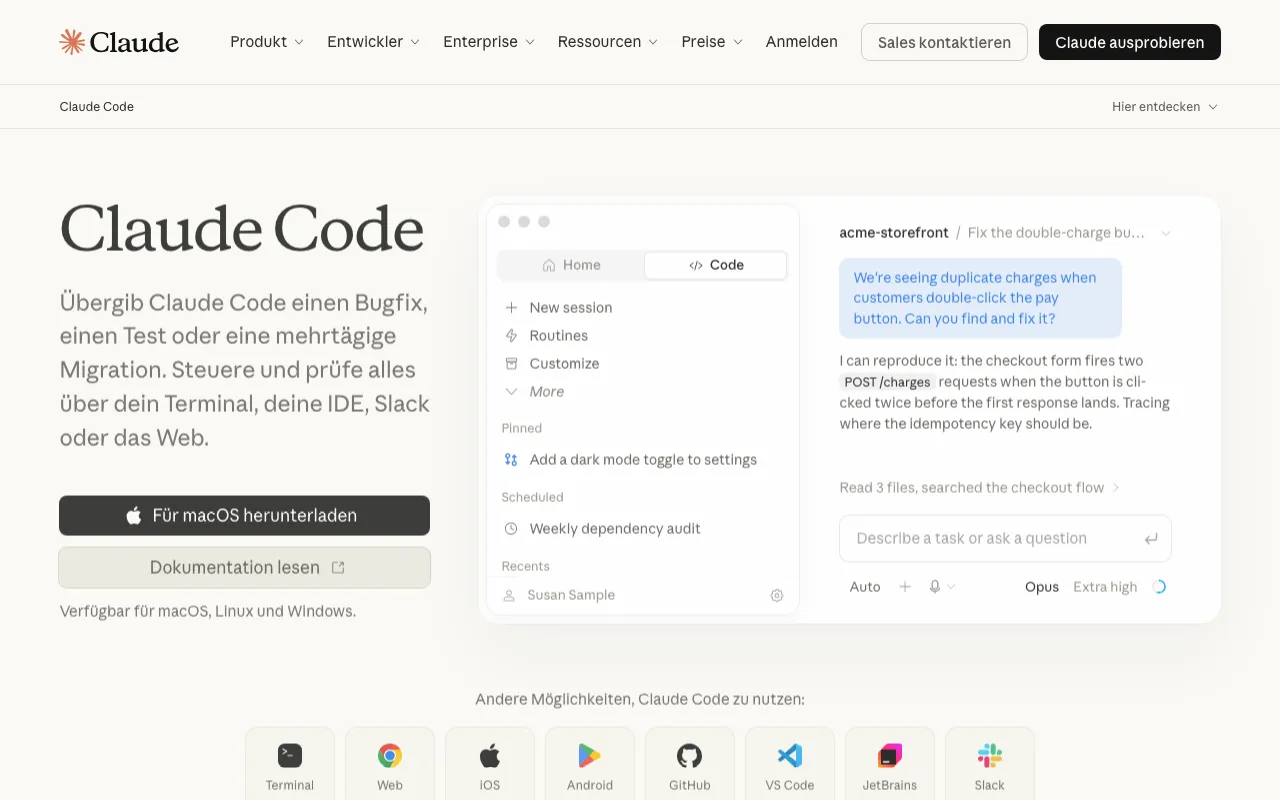Switch to the Home tab
This screenshot has width=1280, height=800.
click(x=571, y=265)
